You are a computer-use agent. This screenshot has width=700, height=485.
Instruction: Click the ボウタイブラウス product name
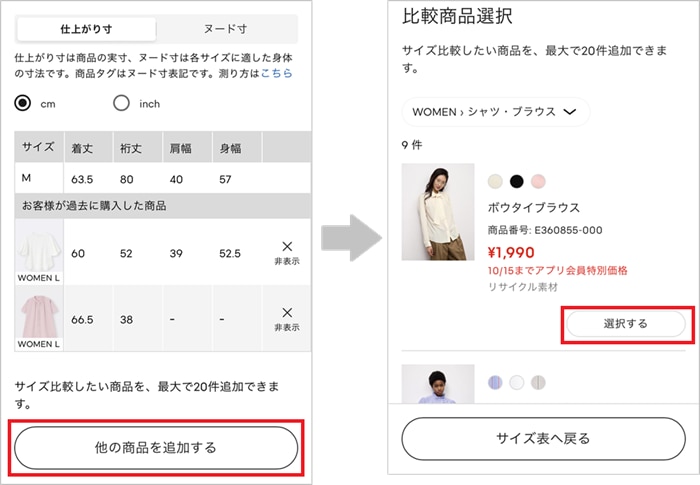tap(534, 208)
